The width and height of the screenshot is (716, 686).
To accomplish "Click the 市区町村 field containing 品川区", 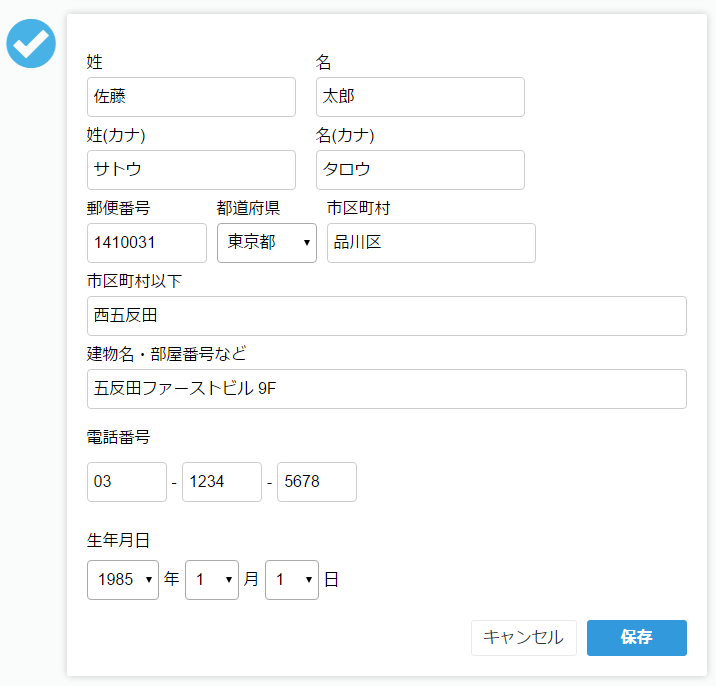I will pos(431,243).
